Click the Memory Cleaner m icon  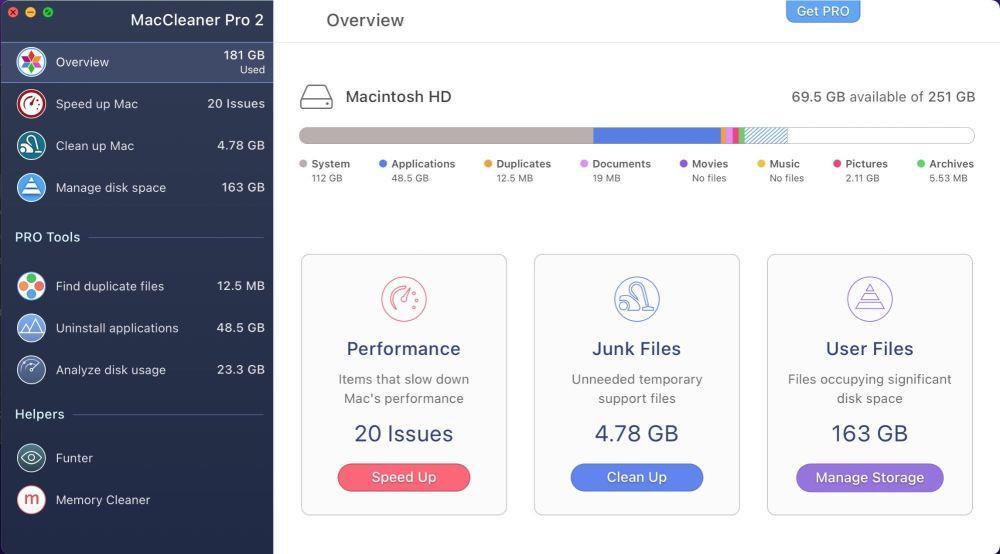pyautogui.click(x=31, y=500)
